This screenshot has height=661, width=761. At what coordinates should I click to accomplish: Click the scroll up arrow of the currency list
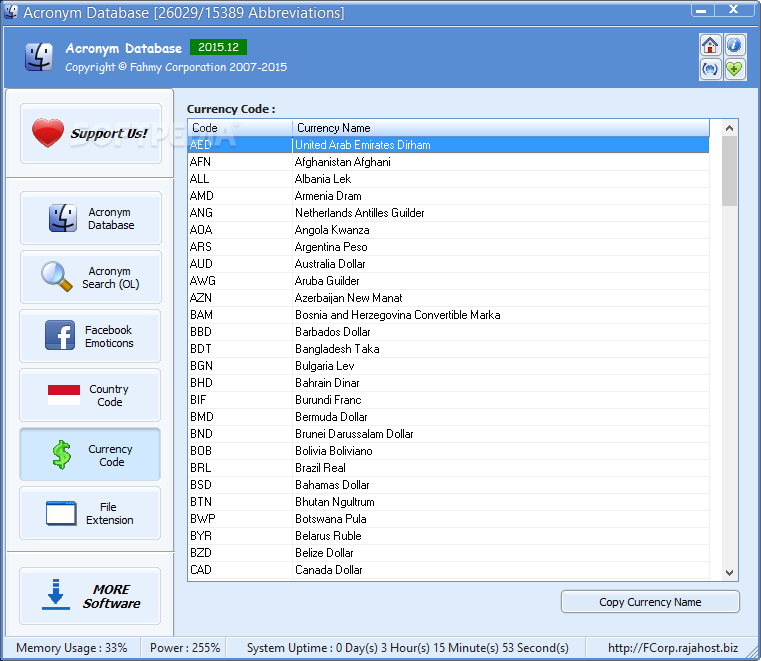[729, 128]
